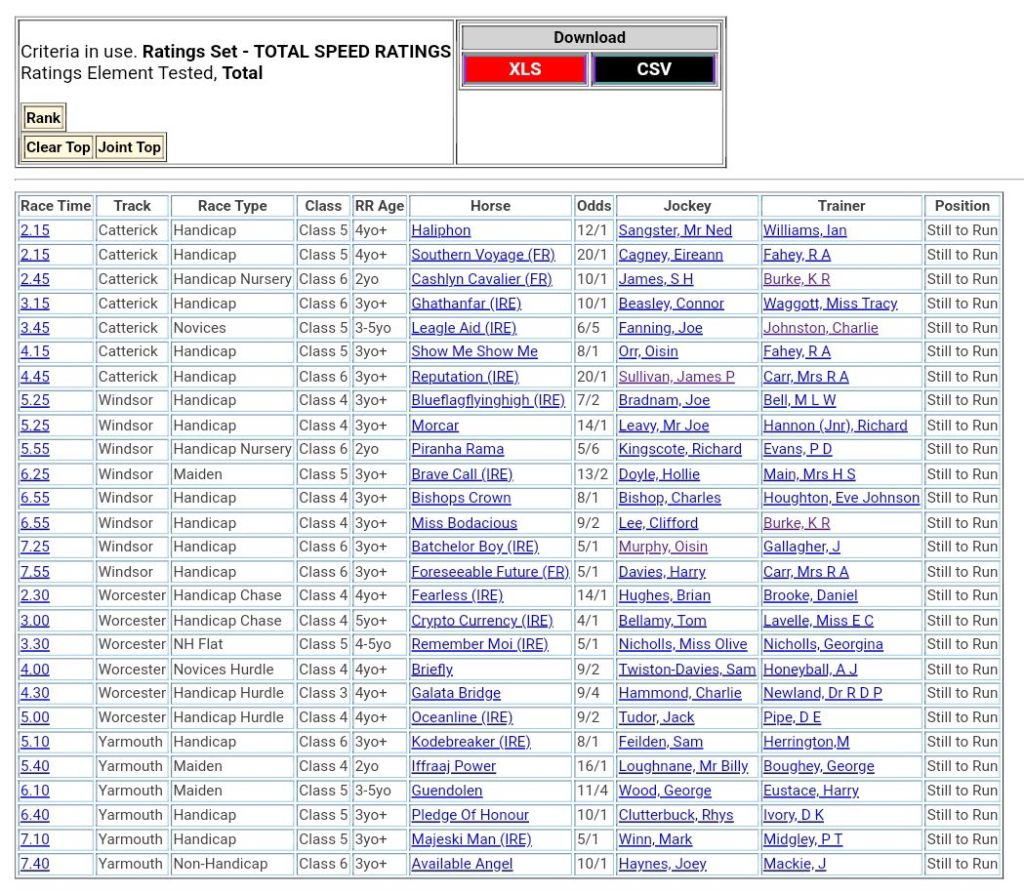Viewport: 1024px width, 894px height.
Task: Open the Piranha Rama horse link
Action: coord(457,449)
